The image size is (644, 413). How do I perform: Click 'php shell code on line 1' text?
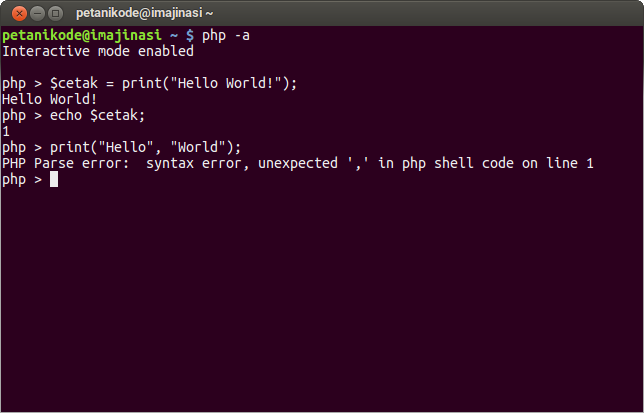pos(498,163)
